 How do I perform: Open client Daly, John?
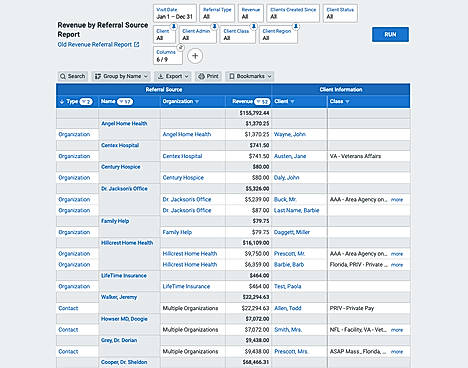click(x=287, y=178)
